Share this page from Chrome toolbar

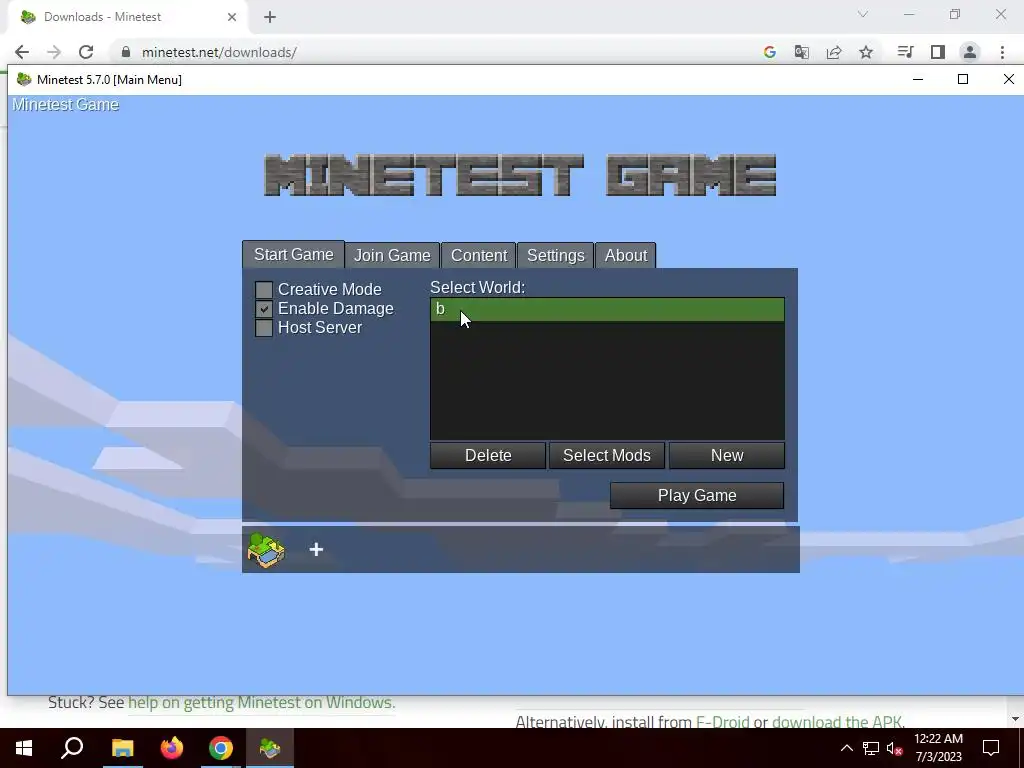(834, 52)
